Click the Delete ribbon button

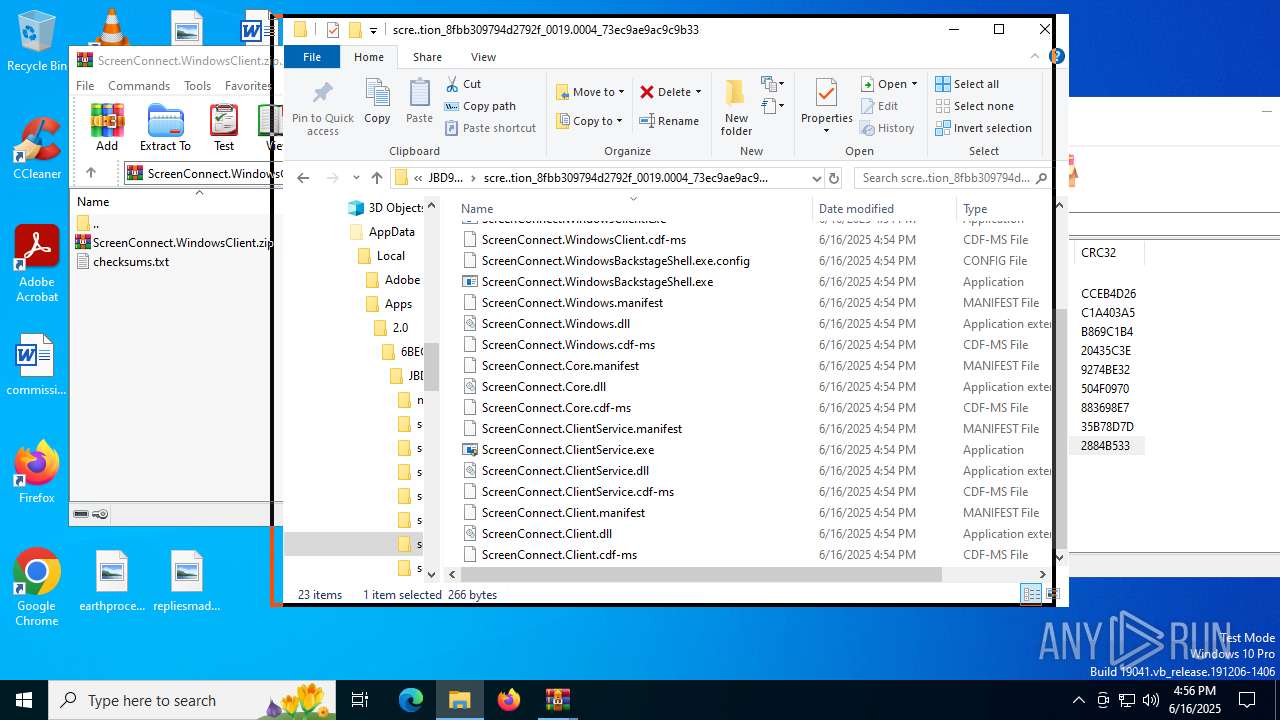click(x=670, y=92)
